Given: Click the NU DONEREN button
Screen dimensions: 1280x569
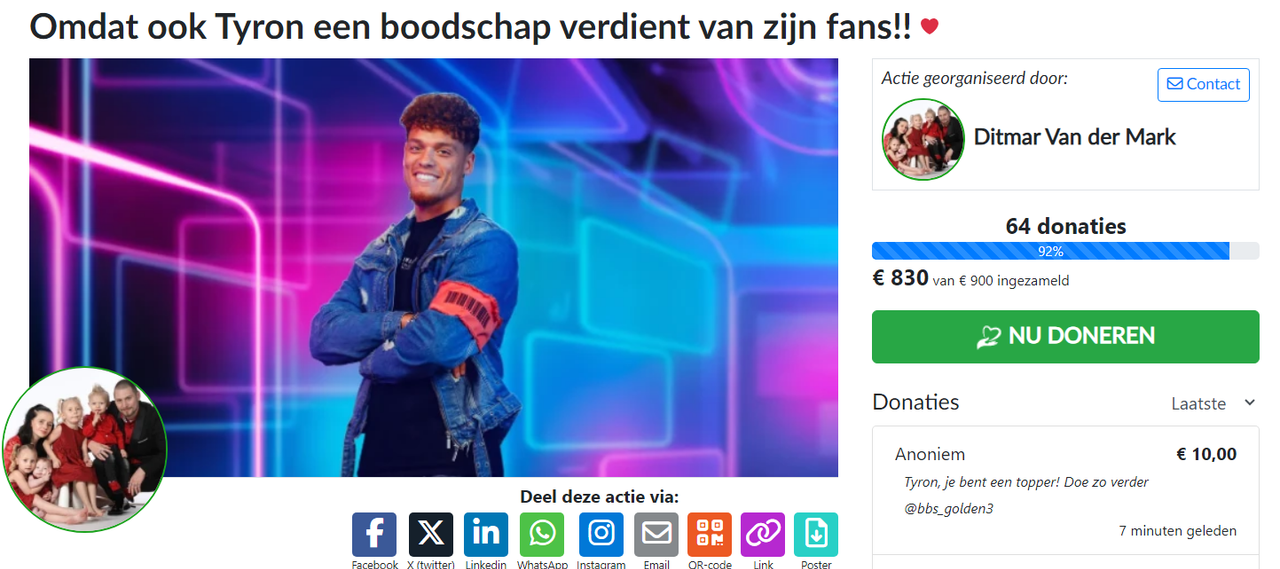Looking at the screenshot, I should tap(1065, 336).
